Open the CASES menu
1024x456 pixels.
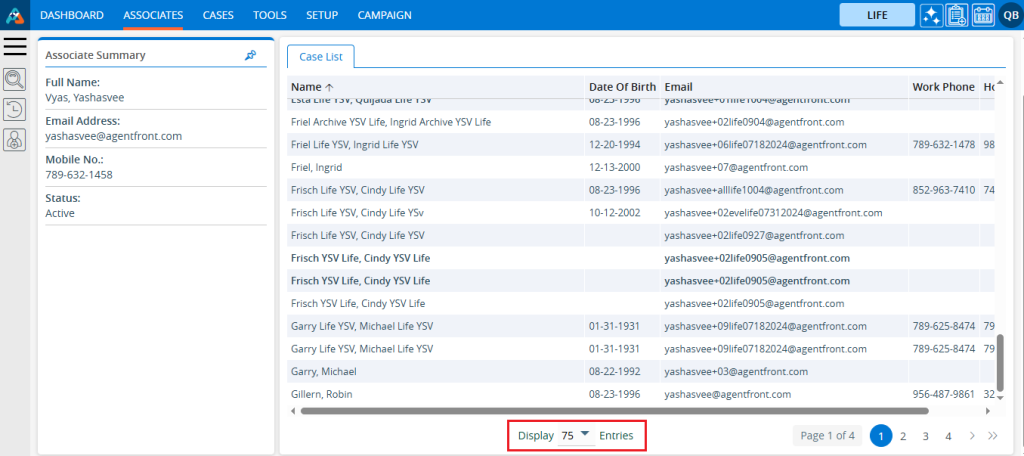(x=218, y=15)
